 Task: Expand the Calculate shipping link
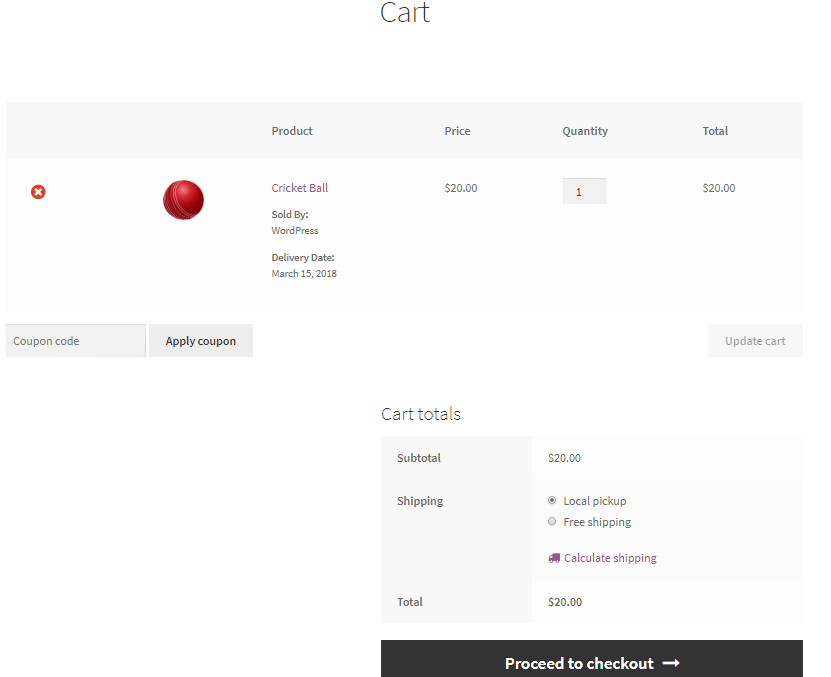click(x=609, y=558)
